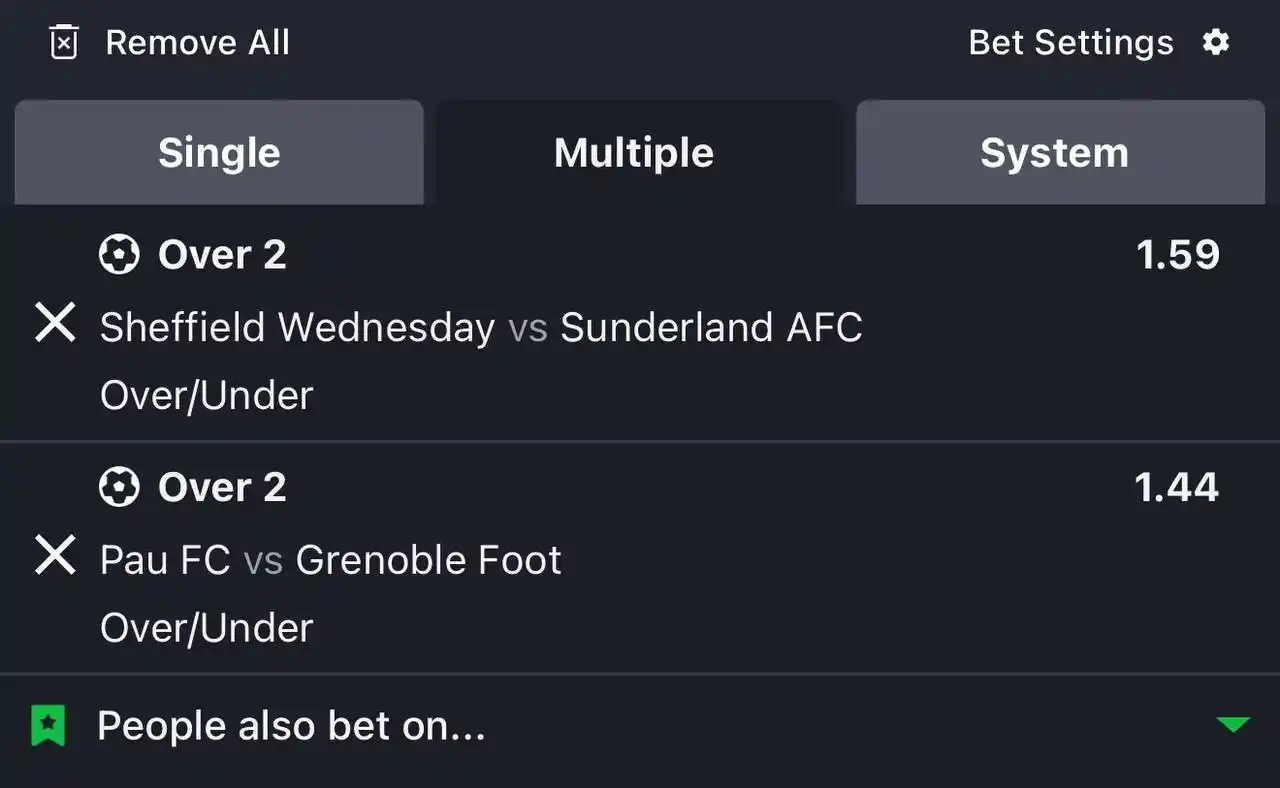
Task: Click People also bet on text
Action: 291,726
